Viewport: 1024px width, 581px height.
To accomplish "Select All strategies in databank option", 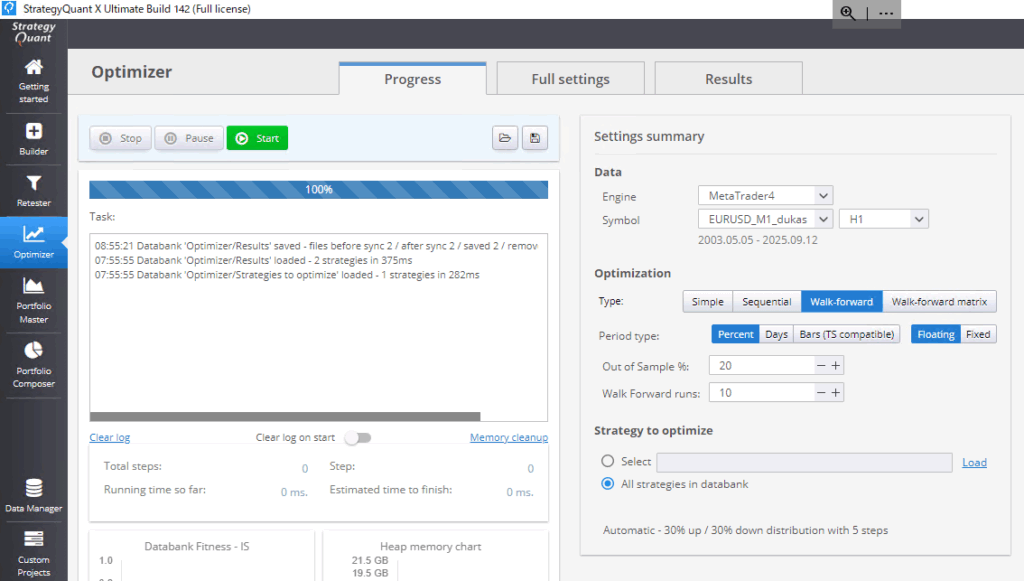I will click(608, 484).
